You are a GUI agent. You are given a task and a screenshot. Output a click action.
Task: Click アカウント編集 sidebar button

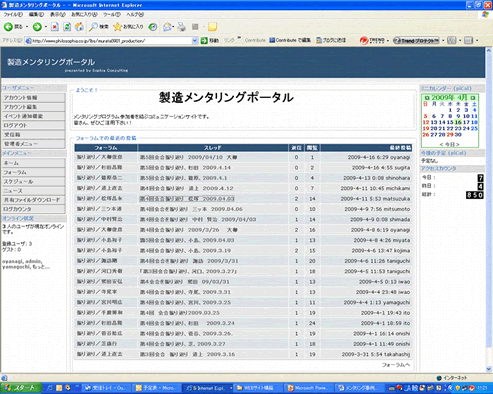pos(33,107)
